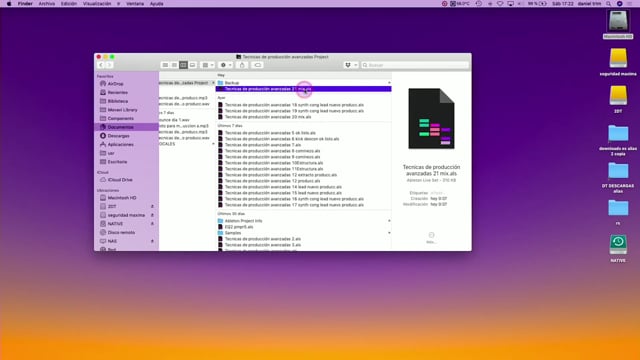This screenshot has width=640, height=360.
Task: Open the Visualización menu
Action: [97, 4]
